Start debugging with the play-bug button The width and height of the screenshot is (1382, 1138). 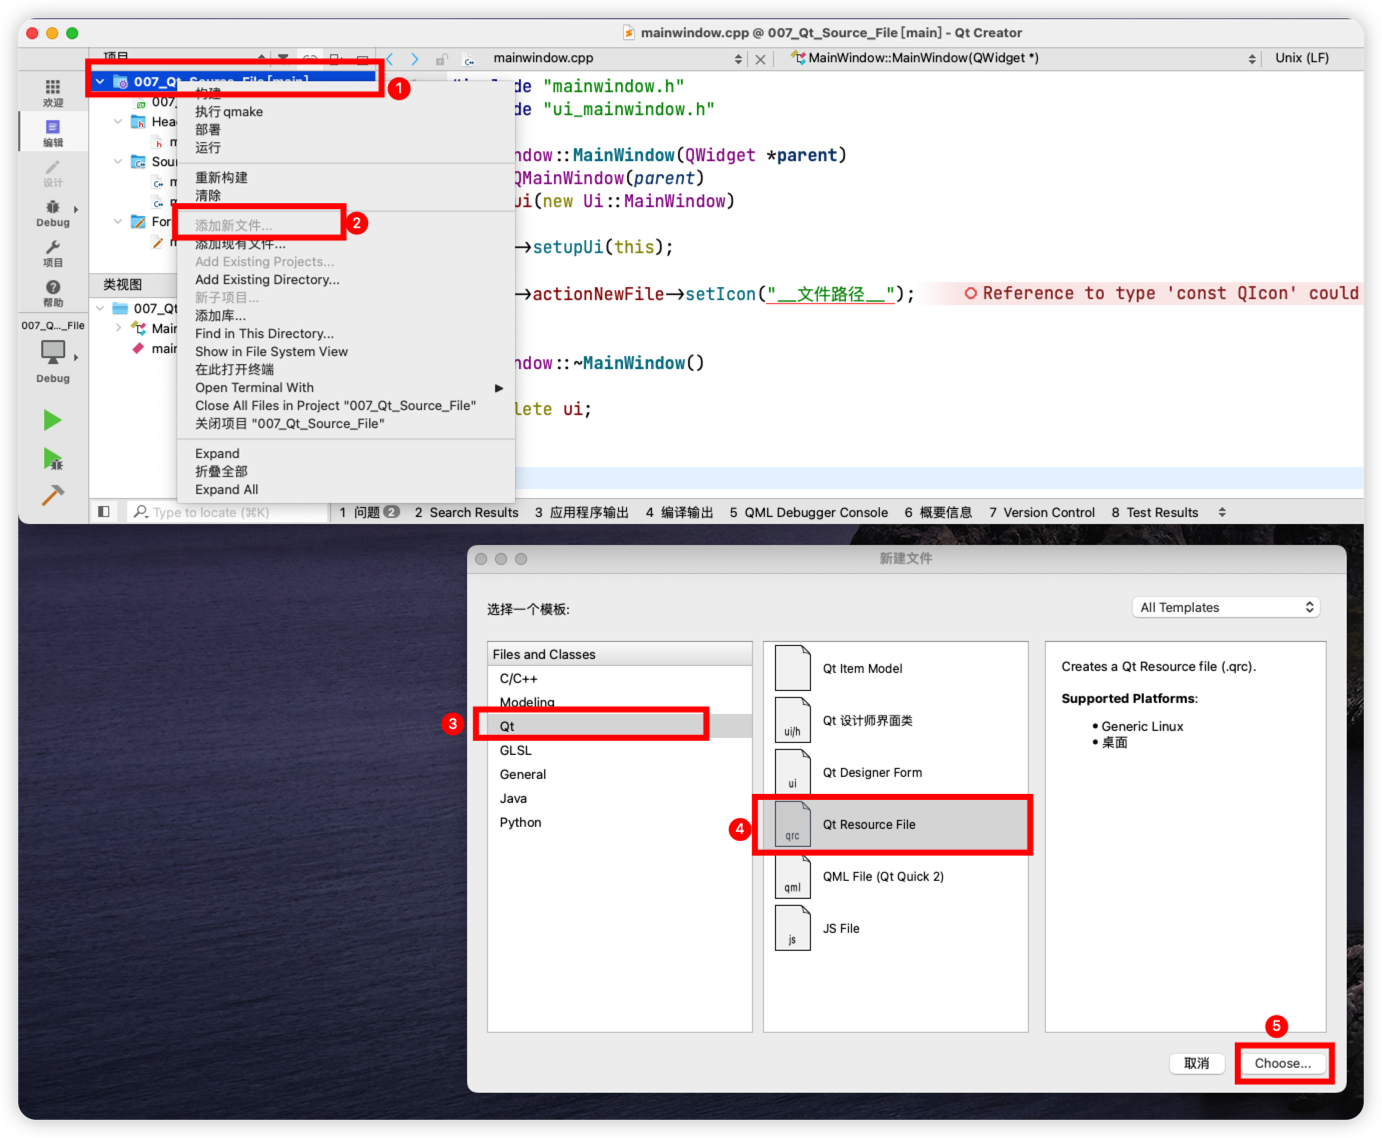pyautogui.click(x=53, y=459)
